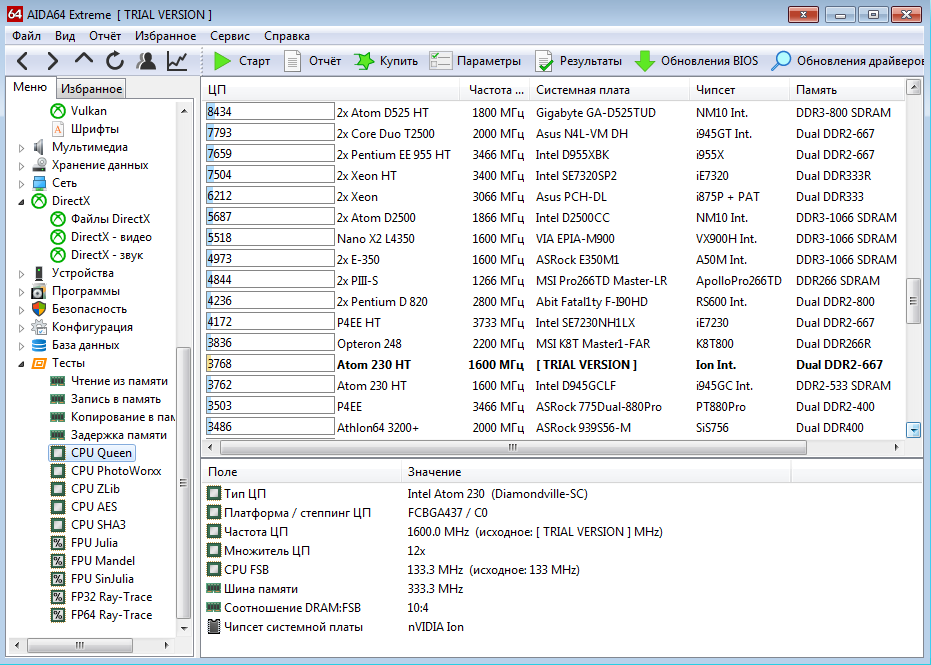Open the Справка menu

pos(287,36)
